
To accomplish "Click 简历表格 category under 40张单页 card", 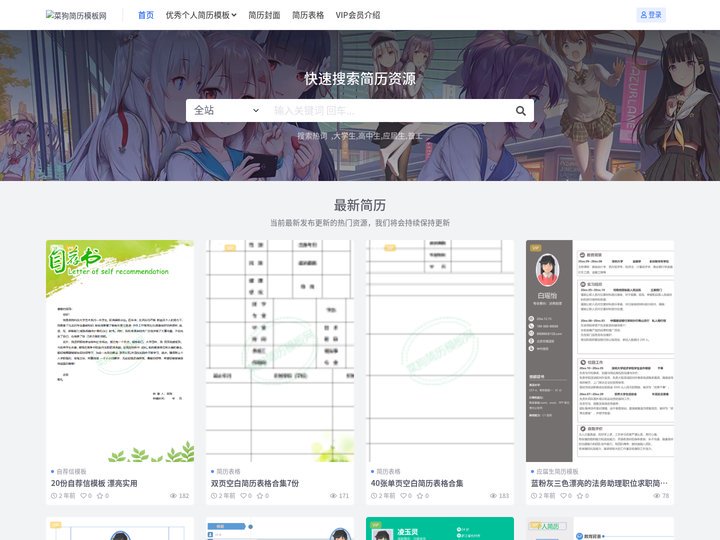I will pyautogui.click(x=388, y=472).
